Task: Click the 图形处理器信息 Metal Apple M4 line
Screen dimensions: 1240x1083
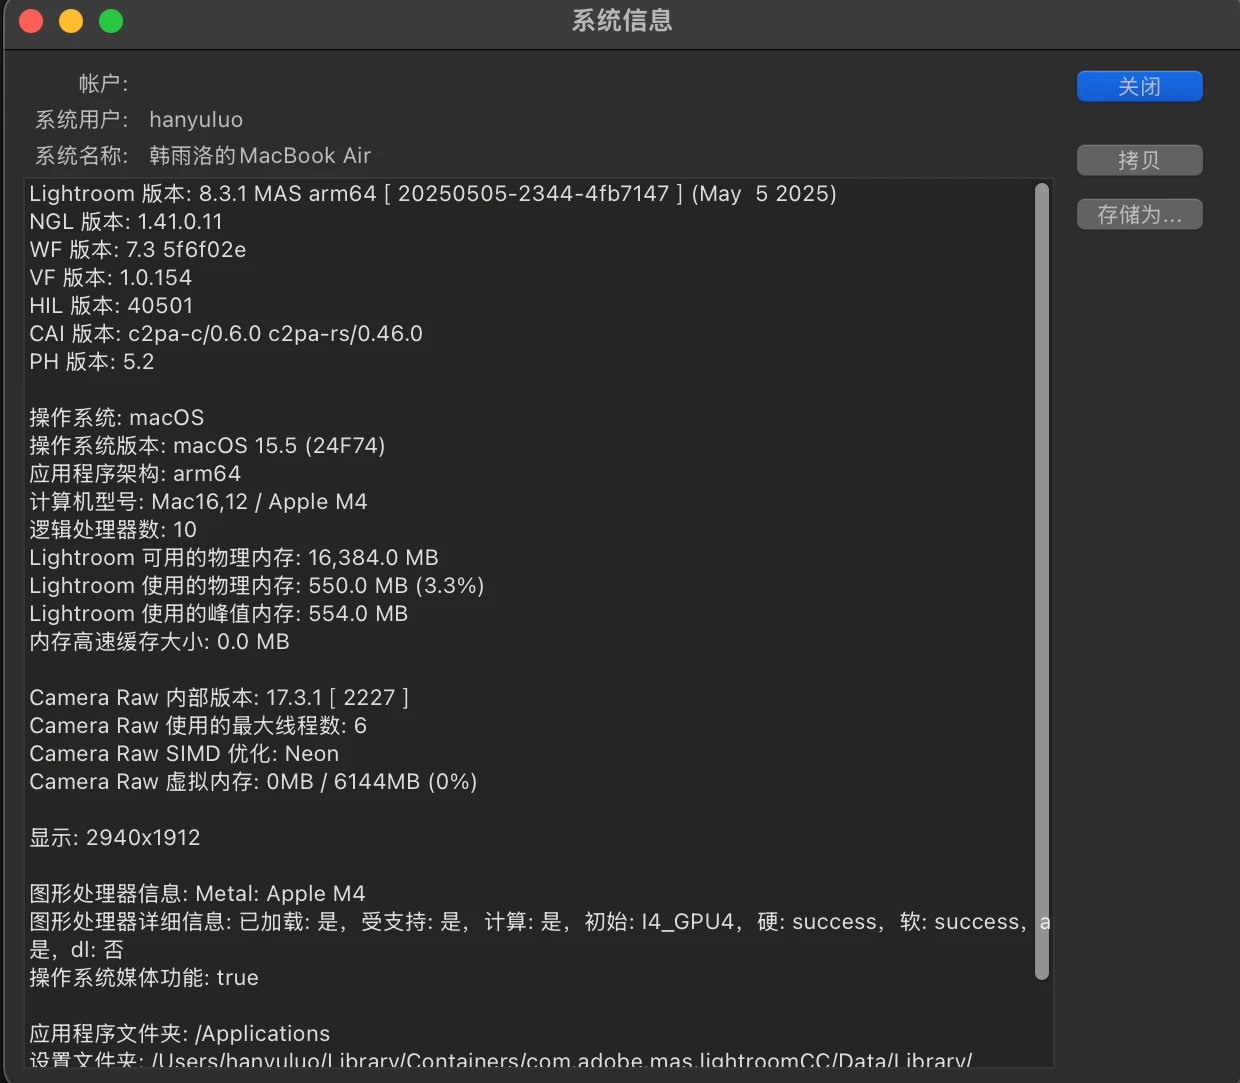Action: click(198, 894)
